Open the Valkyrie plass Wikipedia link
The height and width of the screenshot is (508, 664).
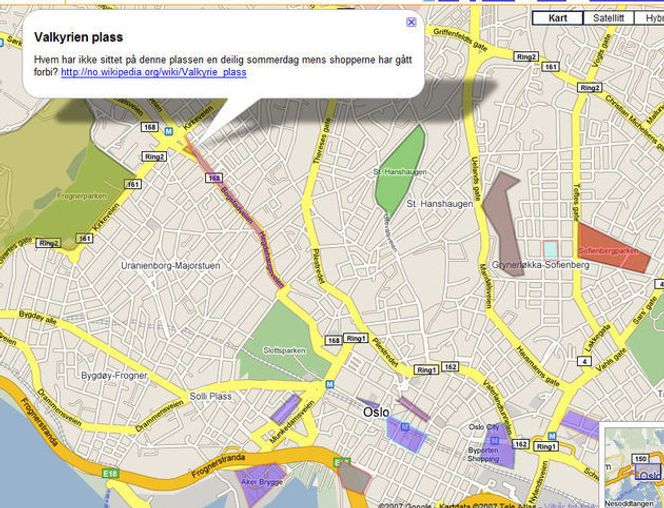[154, 72]
